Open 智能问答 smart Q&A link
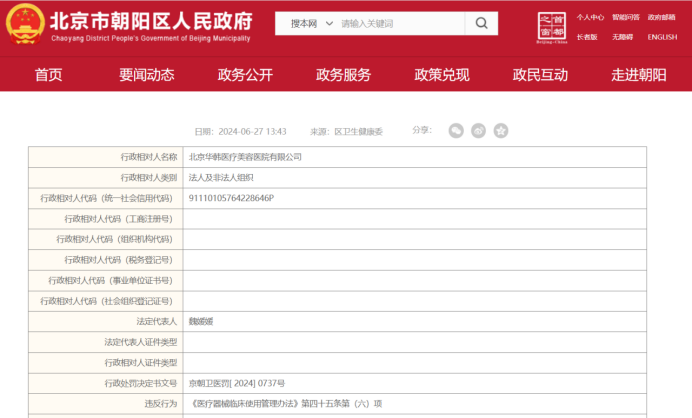This screenshot has width=692, height=418. point(626,17)
